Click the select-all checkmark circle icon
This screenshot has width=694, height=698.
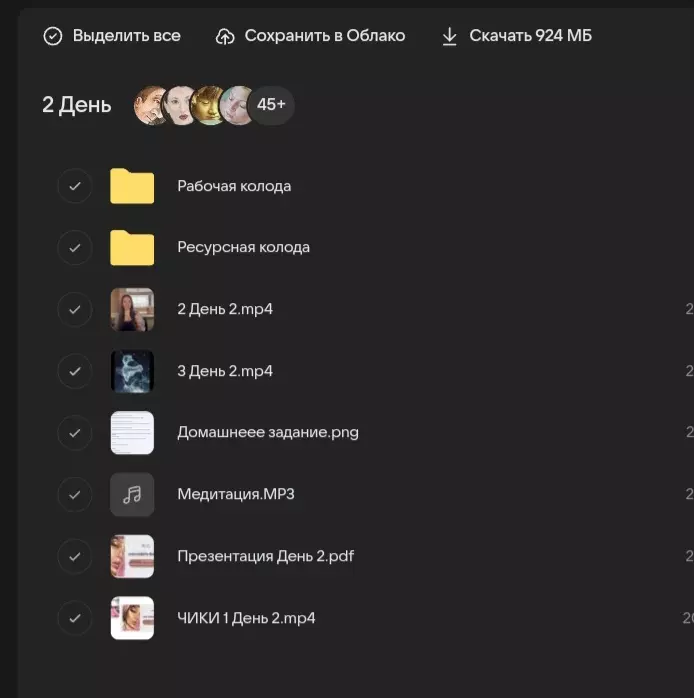pos(52,36)
